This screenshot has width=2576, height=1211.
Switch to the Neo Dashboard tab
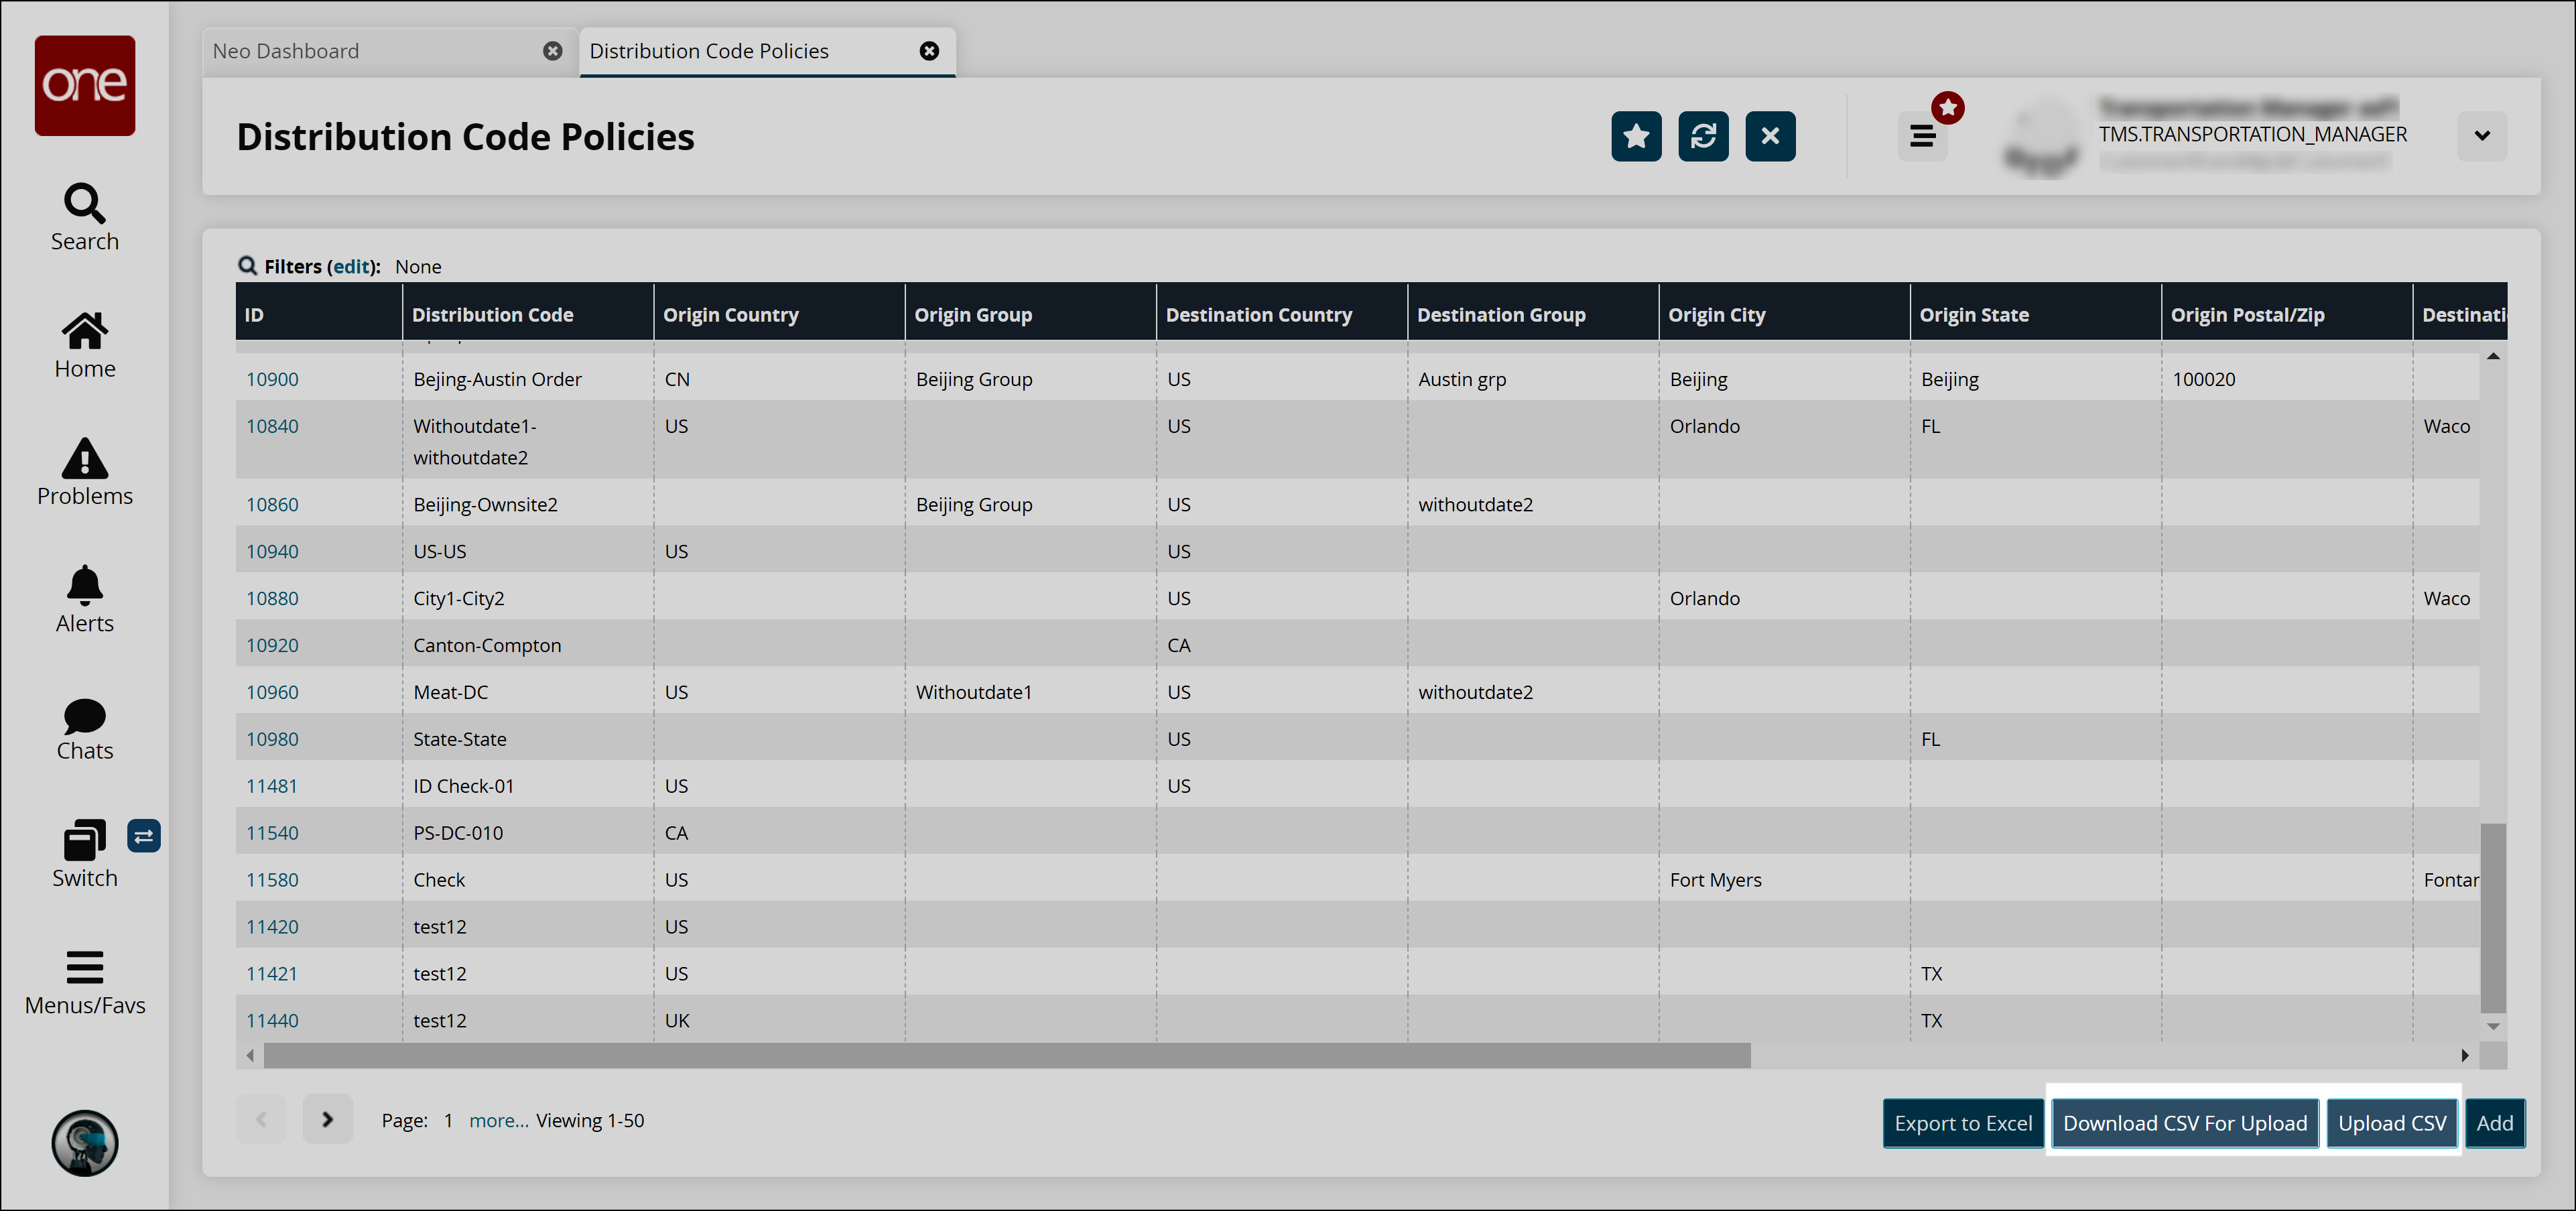(286, 51)
